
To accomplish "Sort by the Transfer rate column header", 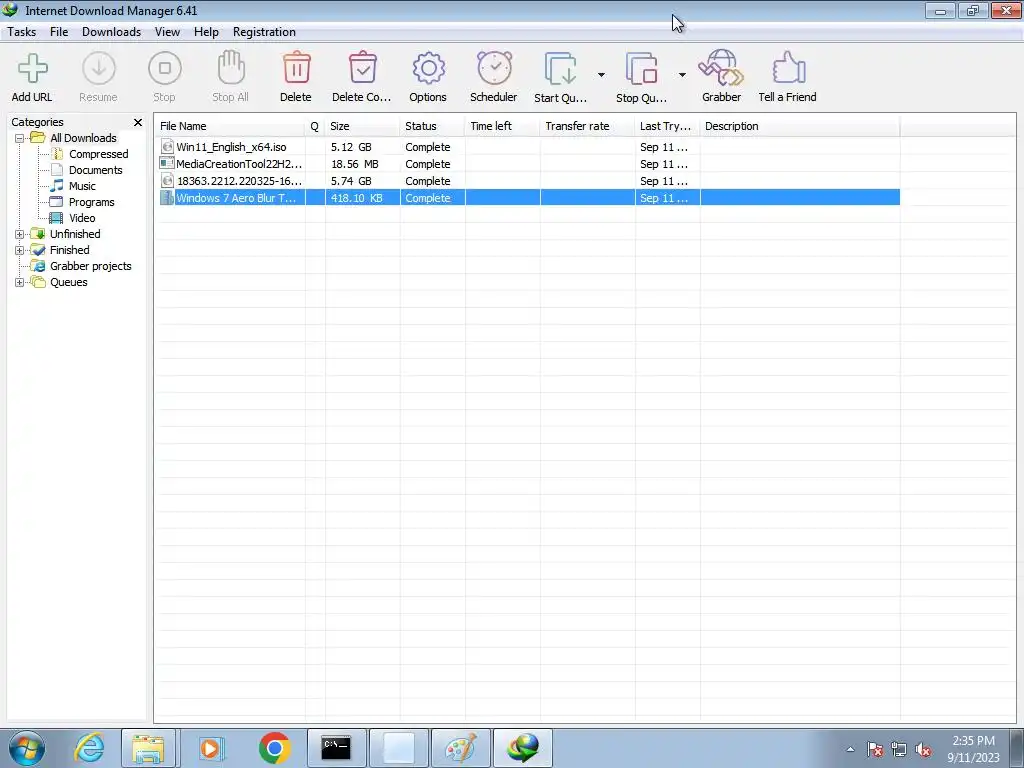I will coord(587,126).
